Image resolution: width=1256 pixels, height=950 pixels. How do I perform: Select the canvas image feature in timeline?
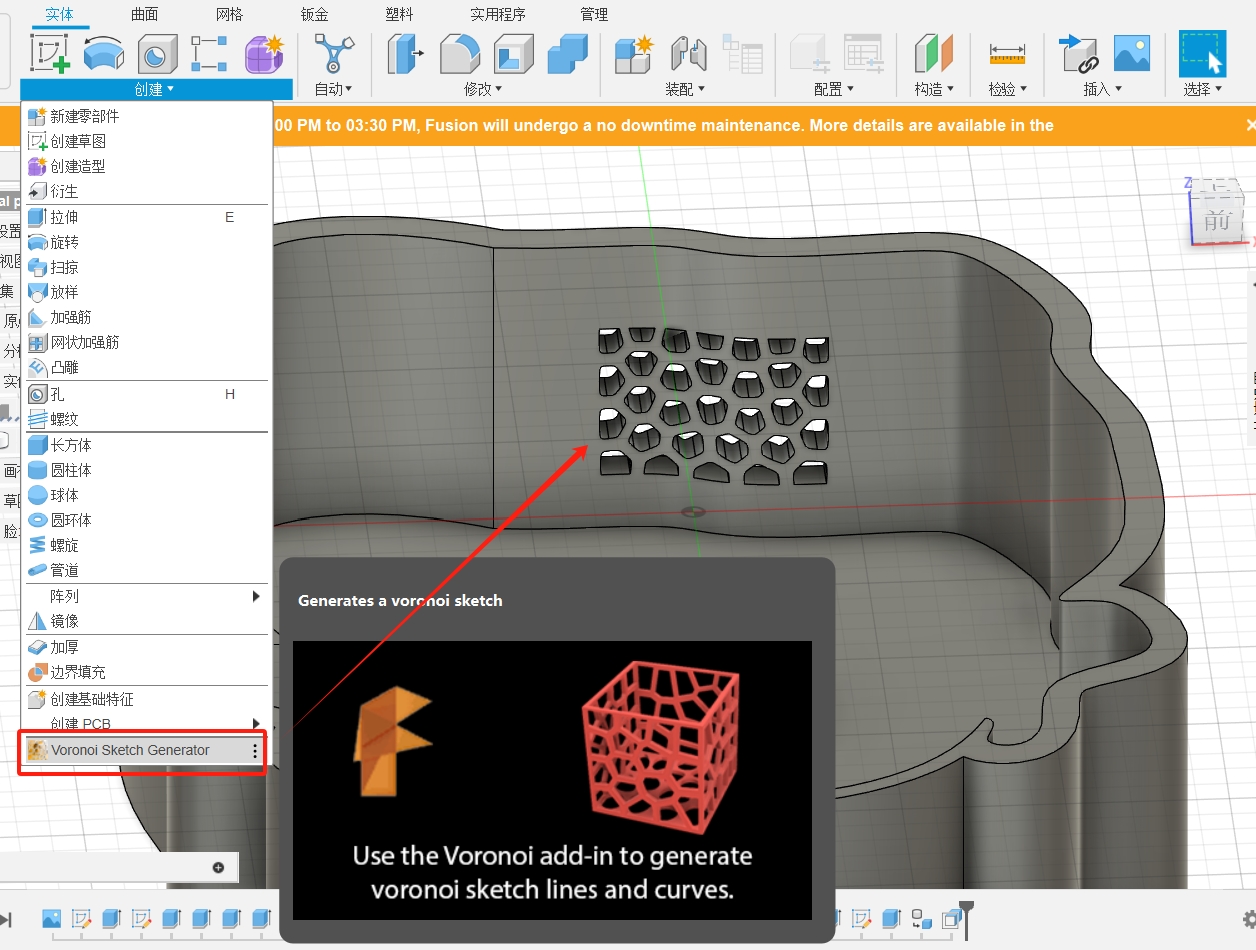point(52,918)
